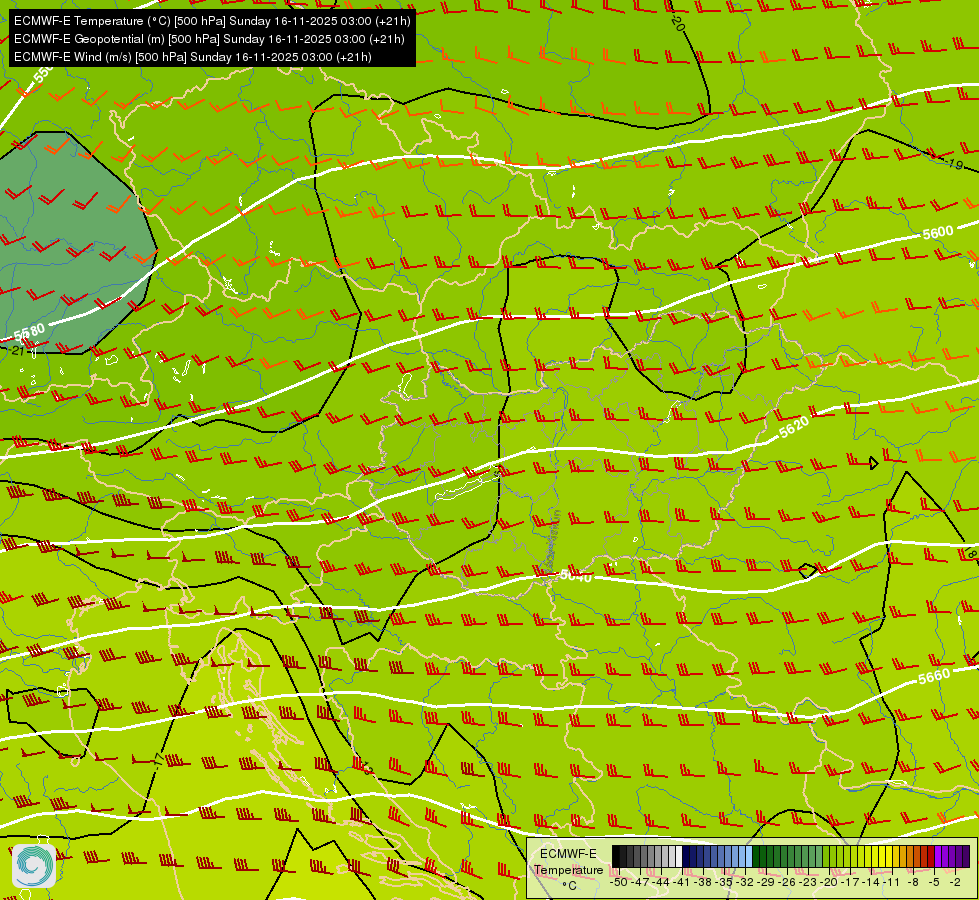Click the ECMWF-E Temperature 500 hPa header line

(212, 21)
